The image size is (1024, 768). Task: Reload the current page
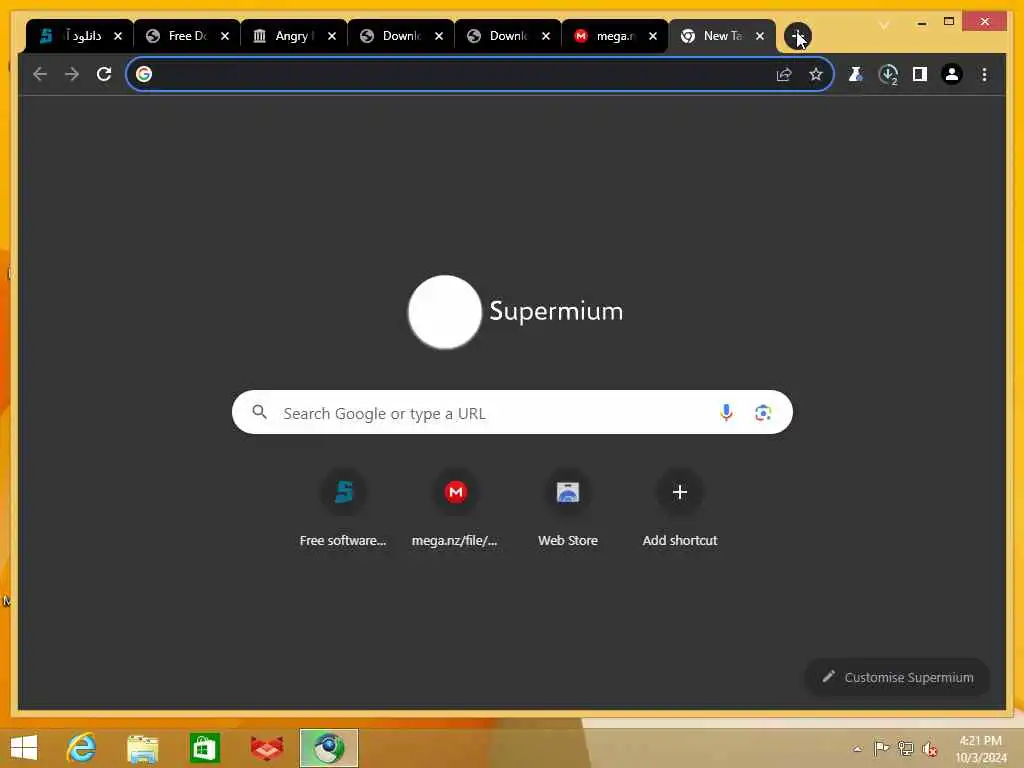point(104,74)
